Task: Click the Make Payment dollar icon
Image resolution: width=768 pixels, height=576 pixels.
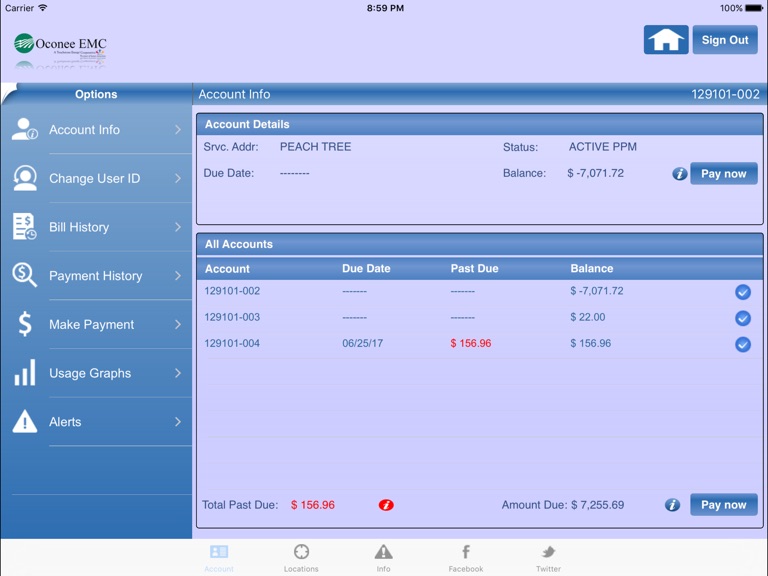Action: (24, 324)
